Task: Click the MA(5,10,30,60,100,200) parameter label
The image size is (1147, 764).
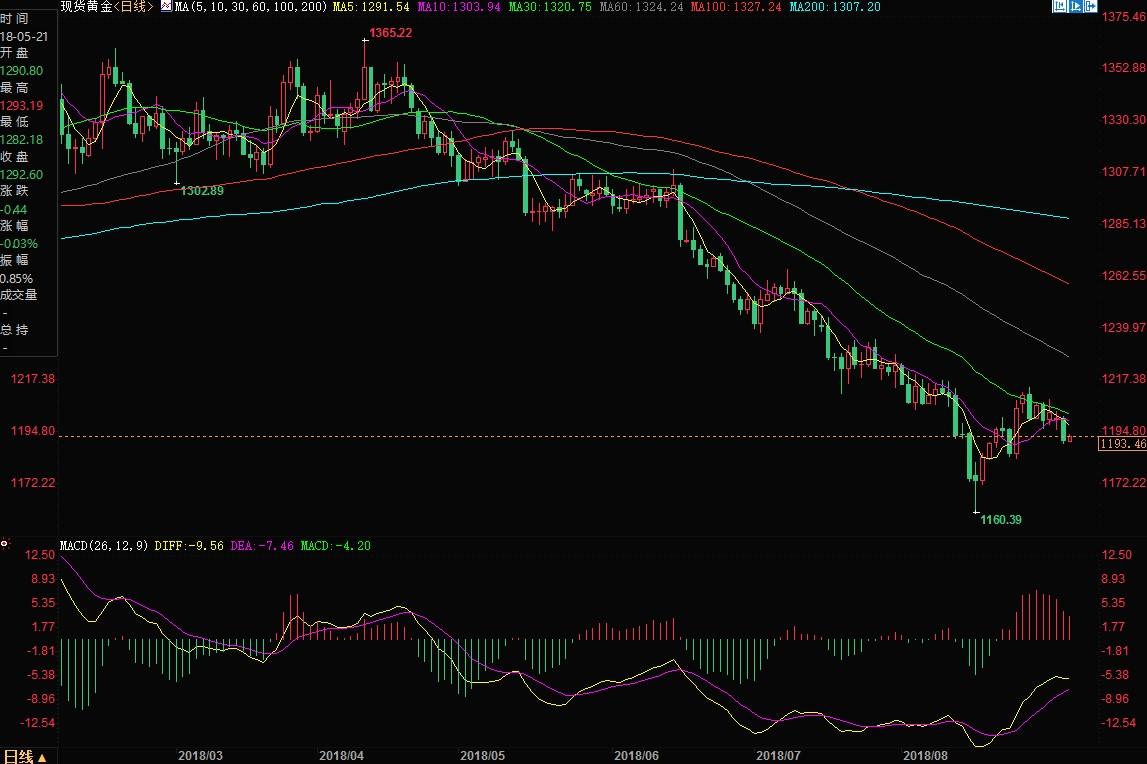Action: pos(251,7)
